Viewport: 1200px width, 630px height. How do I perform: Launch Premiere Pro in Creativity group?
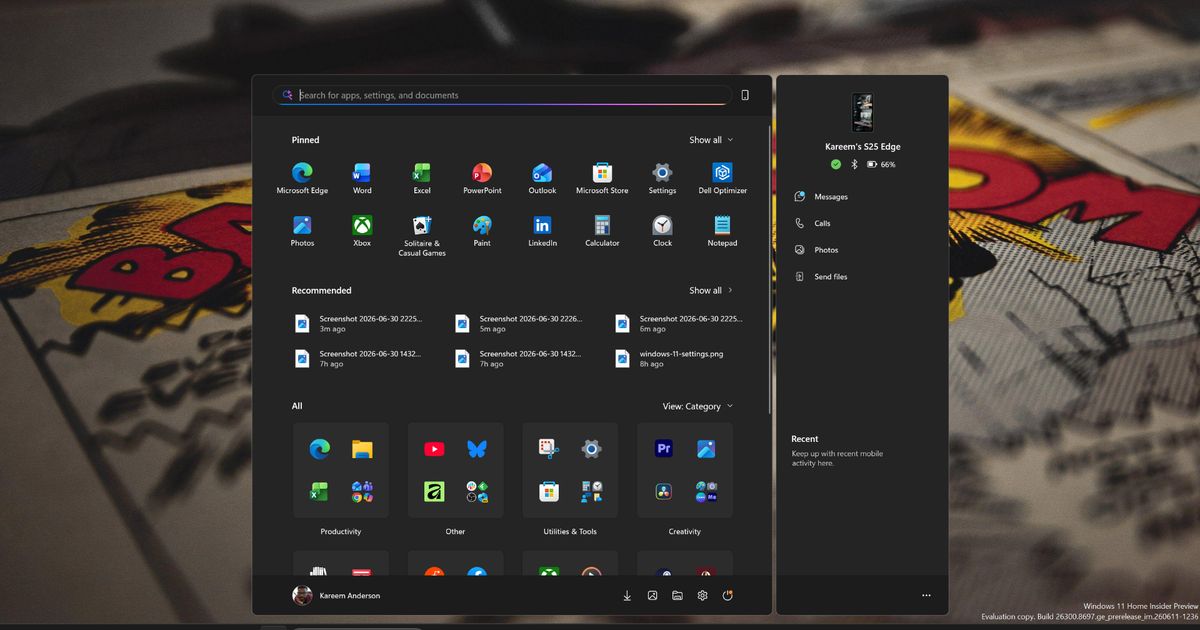pos(664,449)
